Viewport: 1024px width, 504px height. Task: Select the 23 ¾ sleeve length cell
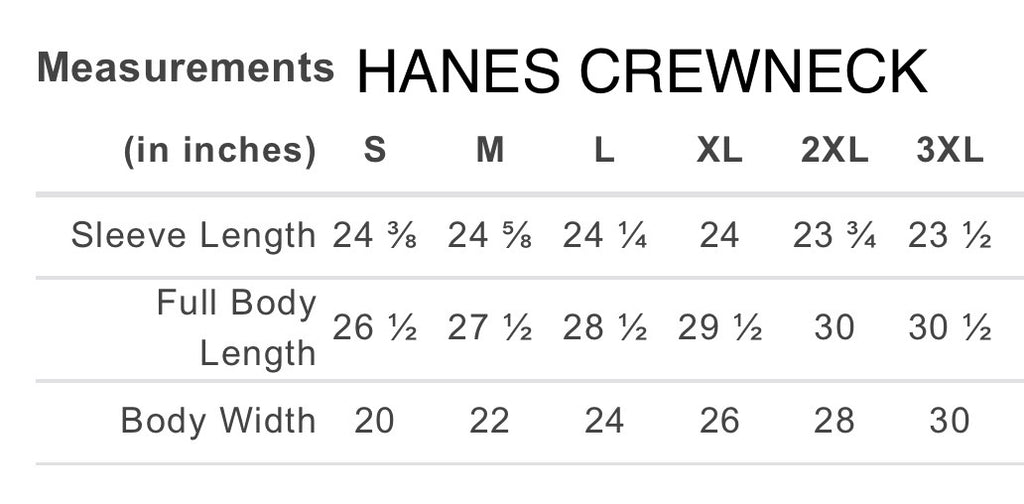point(834,236)
